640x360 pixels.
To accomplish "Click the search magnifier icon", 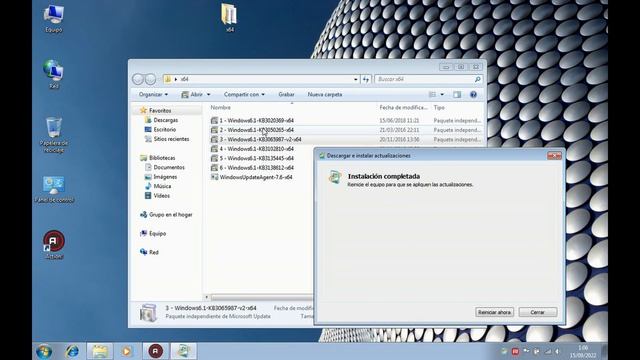I will click(477, 79).
